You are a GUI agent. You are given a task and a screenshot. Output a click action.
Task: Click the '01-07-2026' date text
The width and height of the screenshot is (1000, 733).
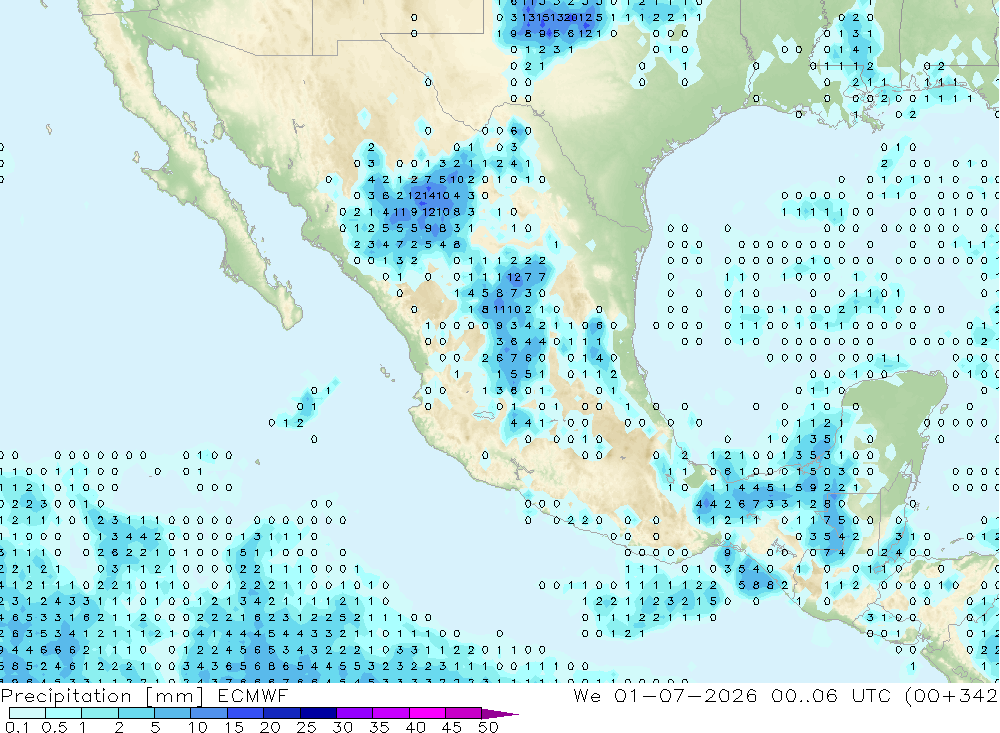tap(686, 695)
